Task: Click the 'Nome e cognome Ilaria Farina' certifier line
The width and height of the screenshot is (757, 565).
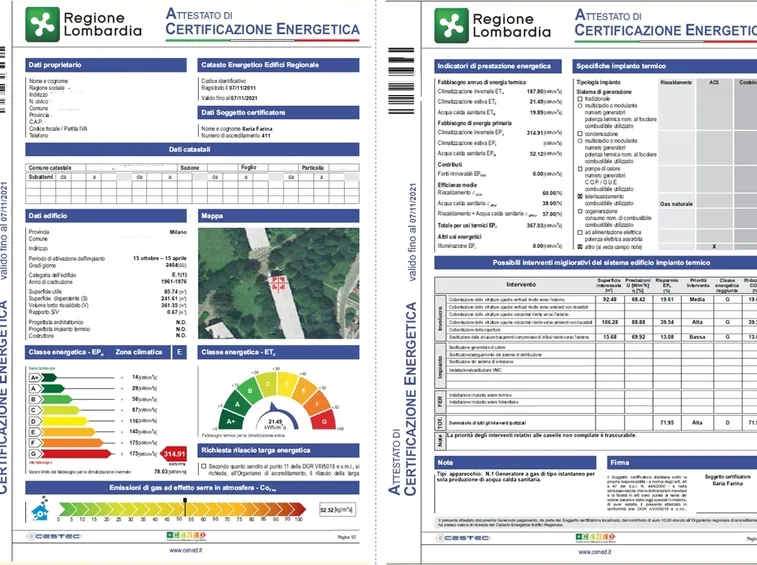Action: click(237, 129)
